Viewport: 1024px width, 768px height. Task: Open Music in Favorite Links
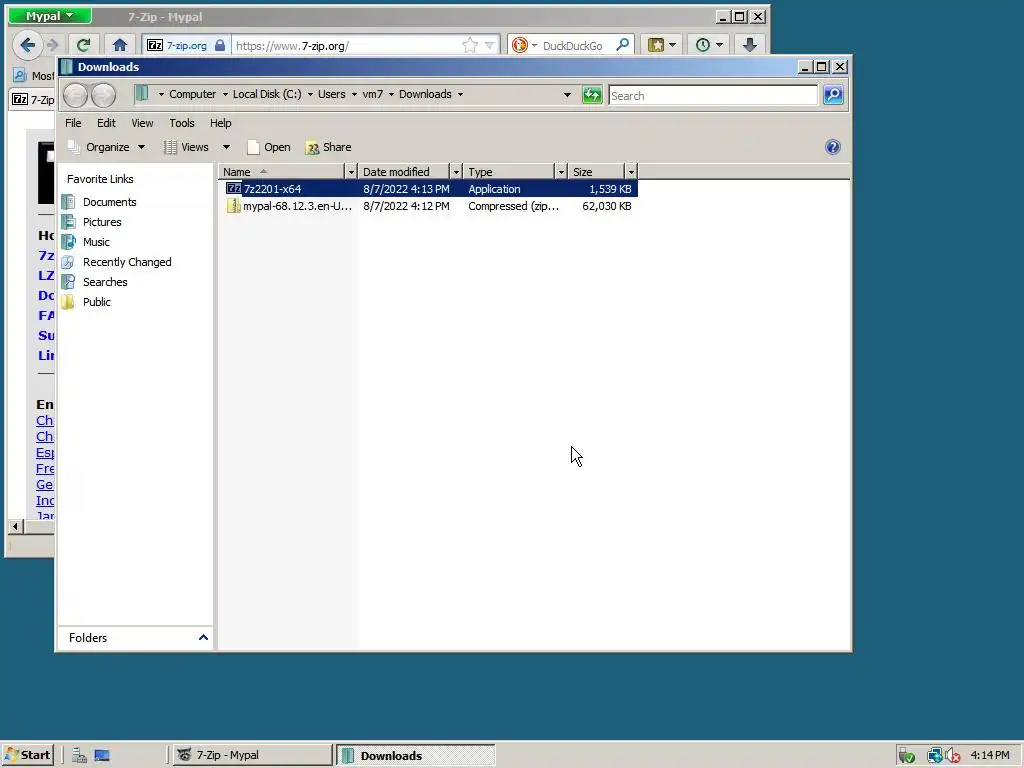point(95,242)
